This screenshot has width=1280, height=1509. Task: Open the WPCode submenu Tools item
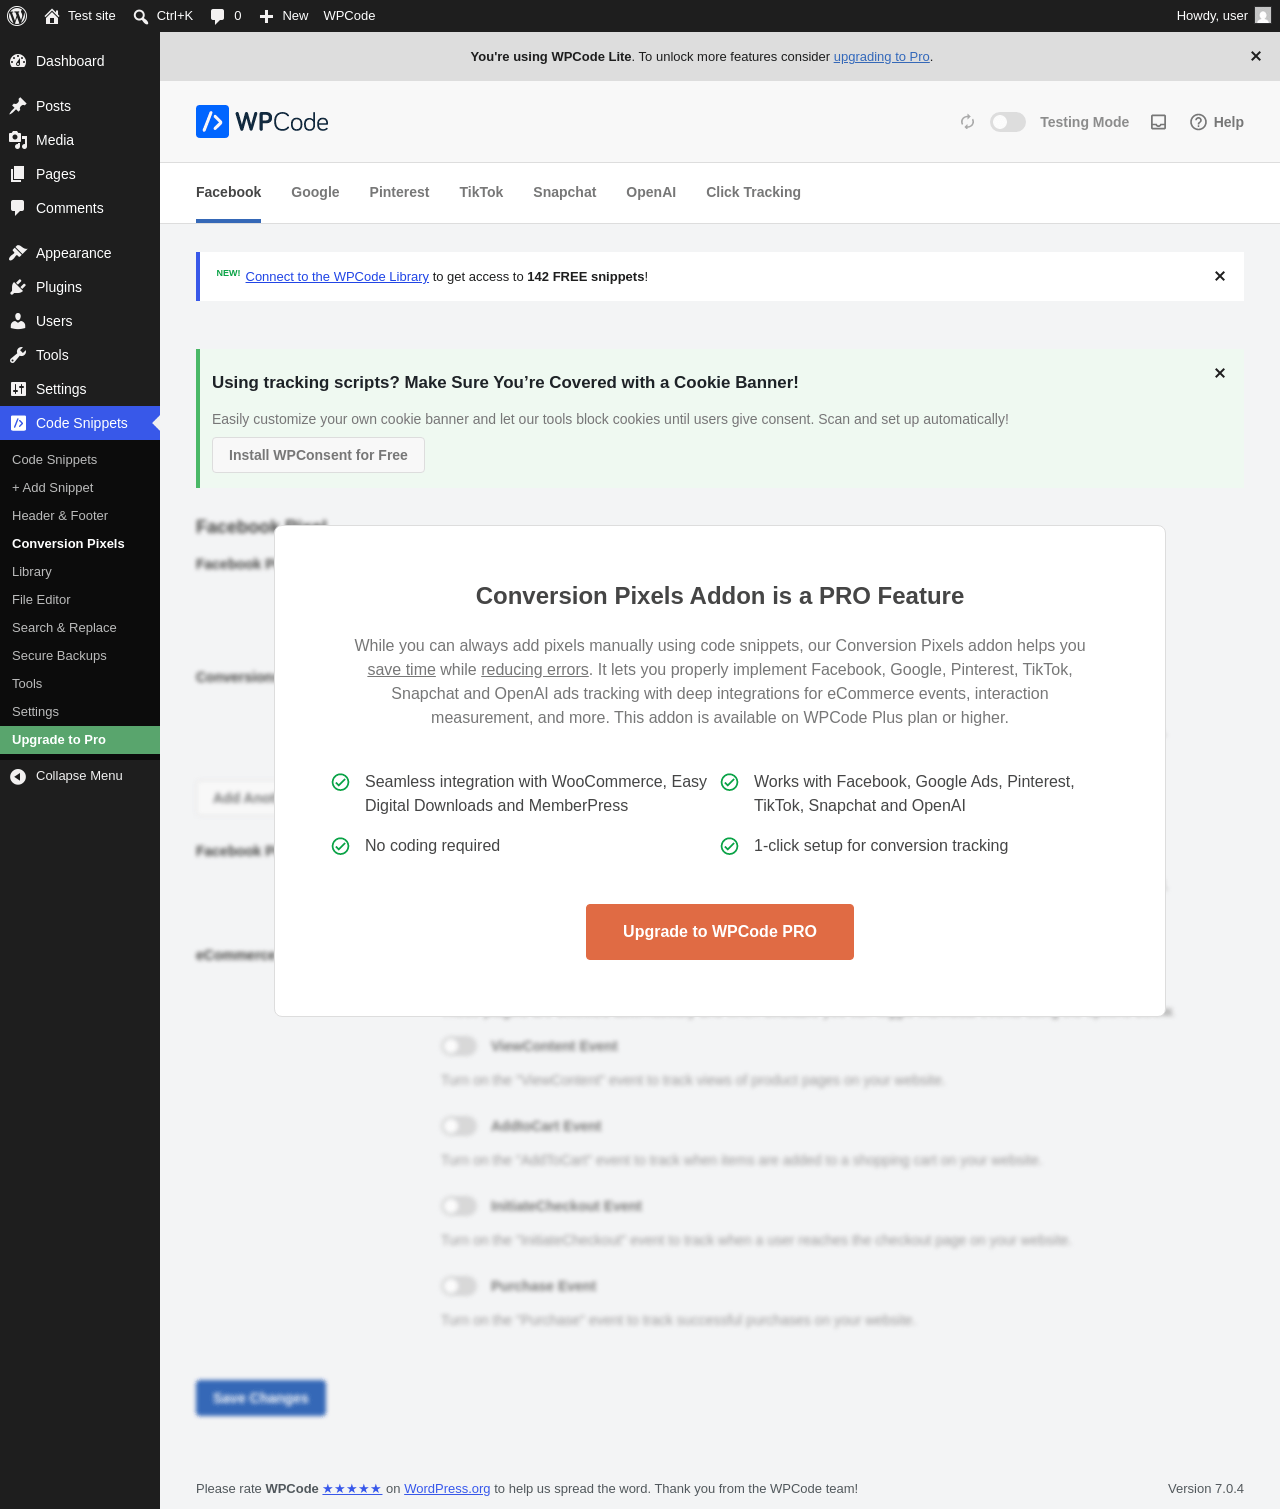[80, 684]
